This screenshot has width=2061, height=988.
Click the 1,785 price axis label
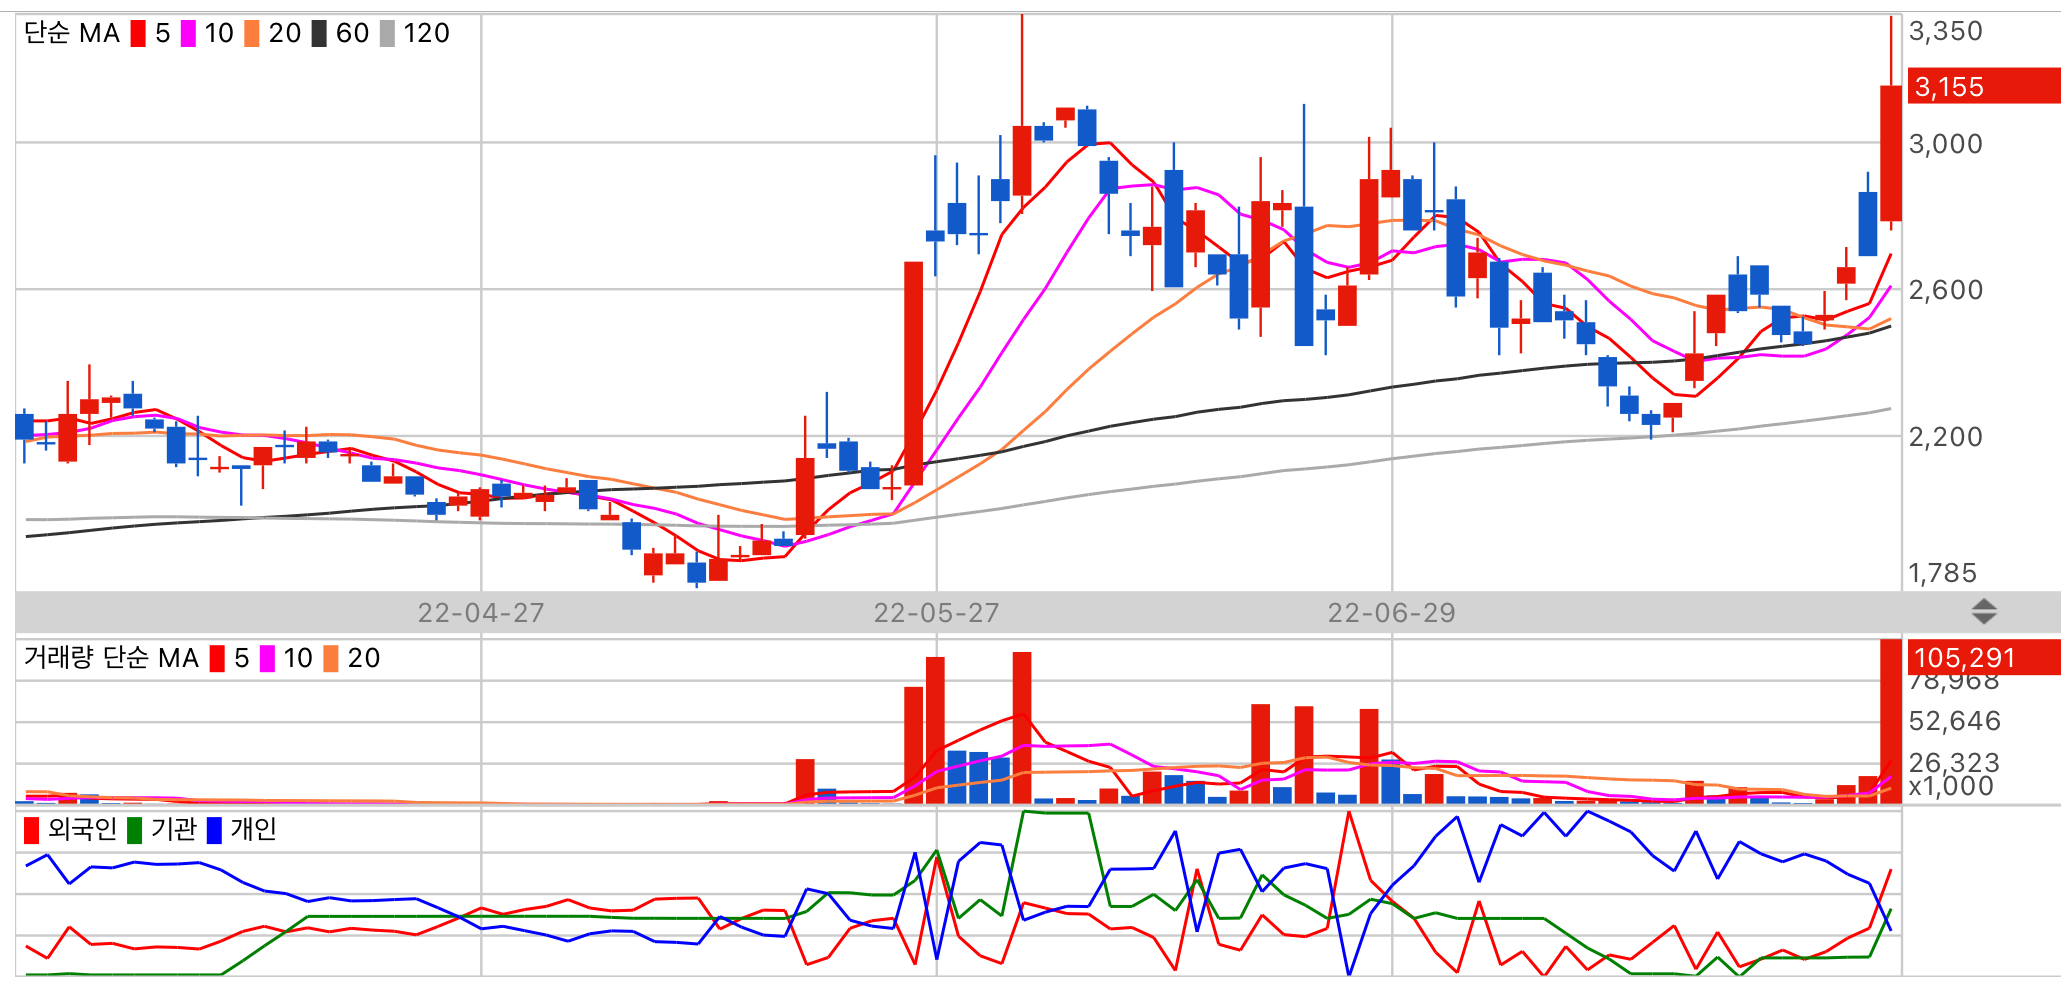click(x=1943, y=573)
